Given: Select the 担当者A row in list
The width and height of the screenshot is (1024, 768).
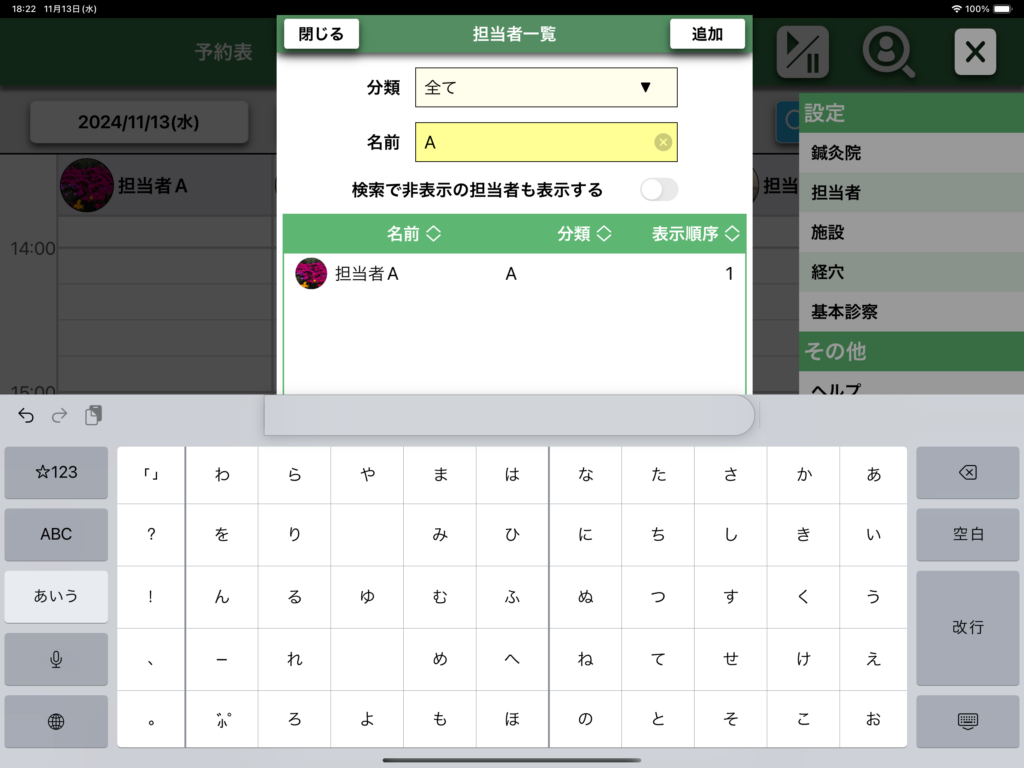Looking at the screenshot, I should (514, 274).
